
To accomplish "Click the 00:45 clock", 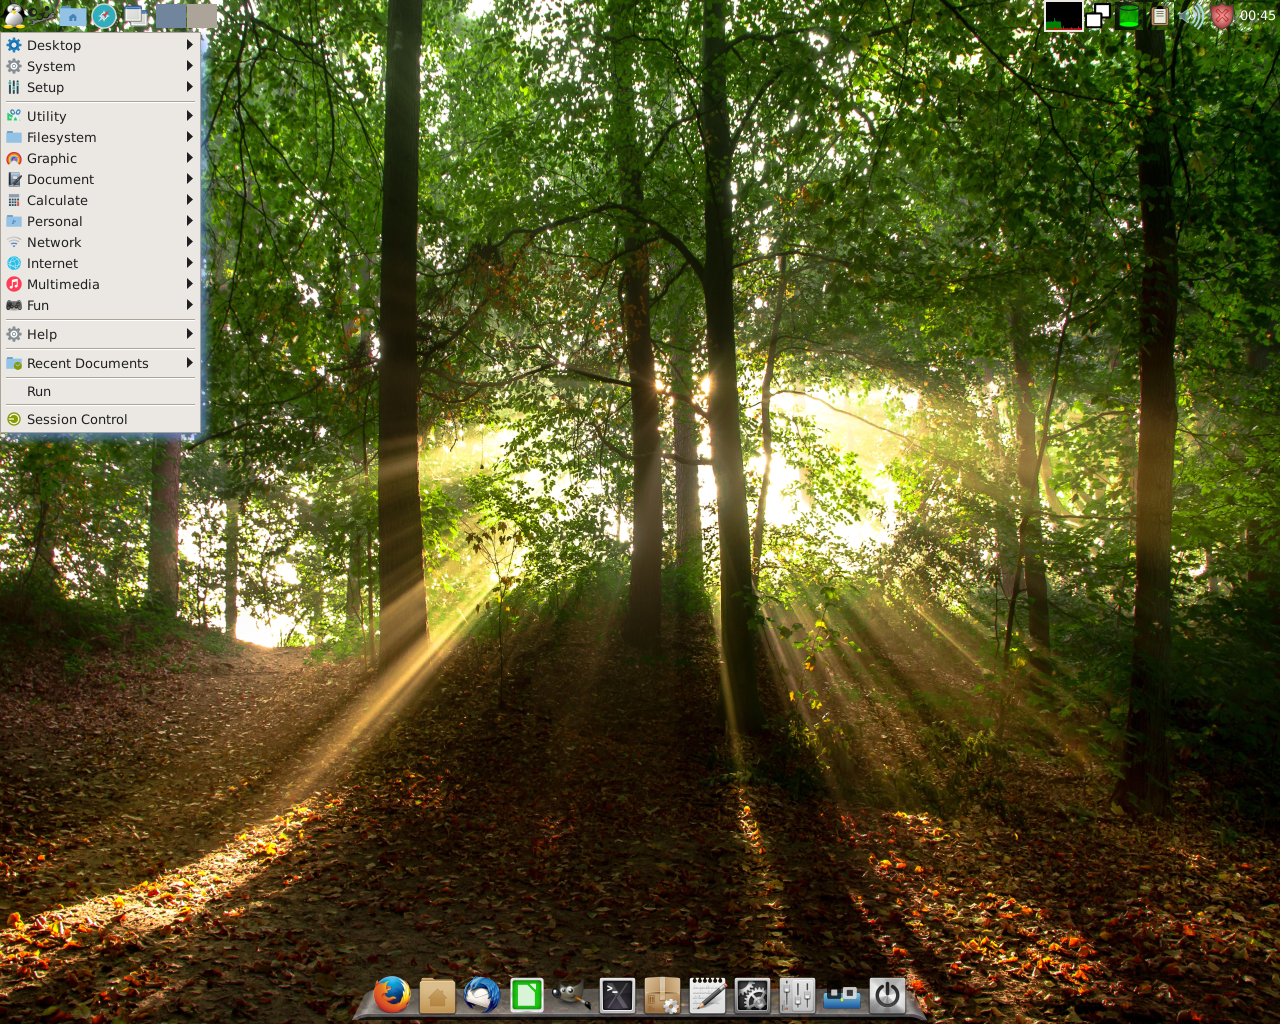I will pyautogui.click(x=1257, y=15).
